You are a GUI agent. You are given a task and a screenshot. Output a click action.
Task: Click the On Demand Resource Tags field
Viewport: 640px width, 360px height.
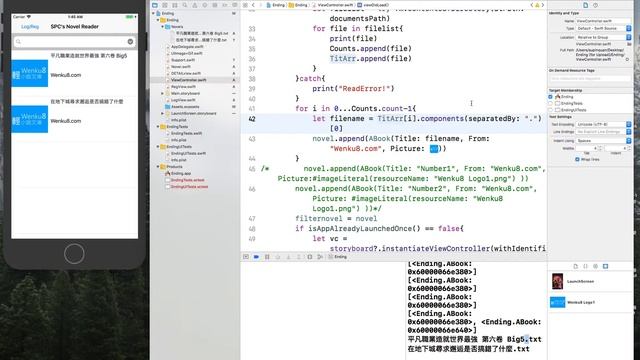[x=590, y=78]
